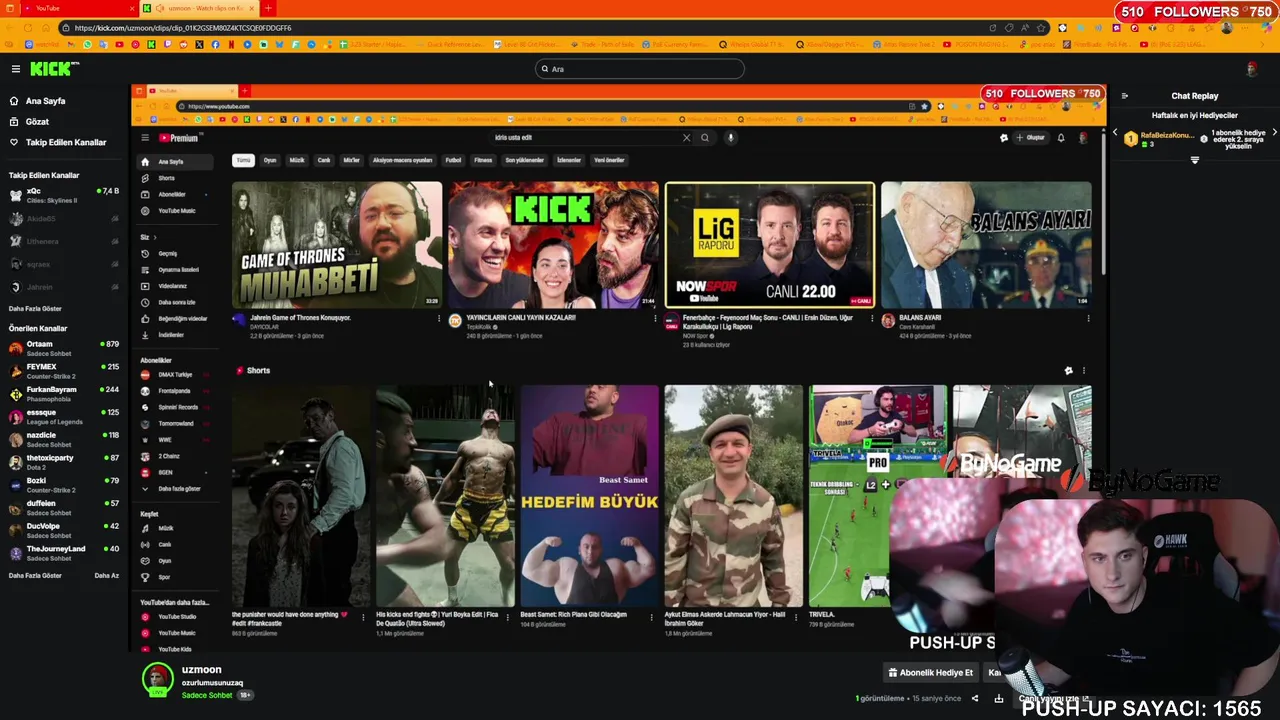Open the WhatsApp bookmark icon
This screenshot has width=1280, height=720.
tap(87, 44)
